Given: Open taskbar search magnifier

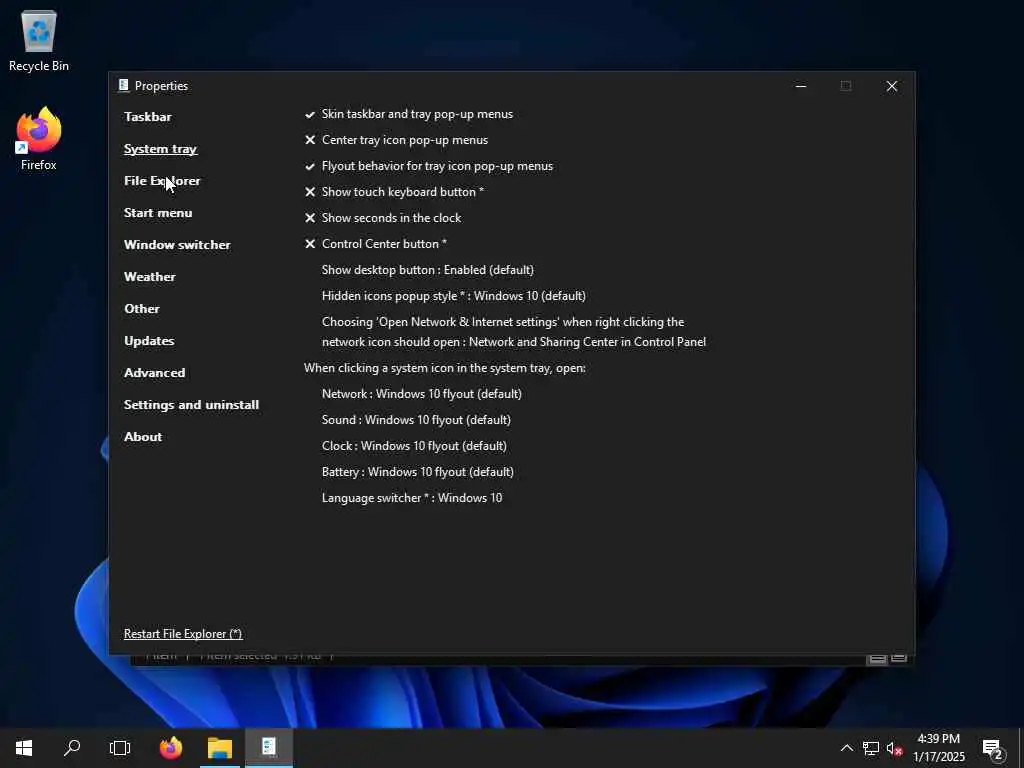Looking at the screenshot, I should (x=72, y=748).
